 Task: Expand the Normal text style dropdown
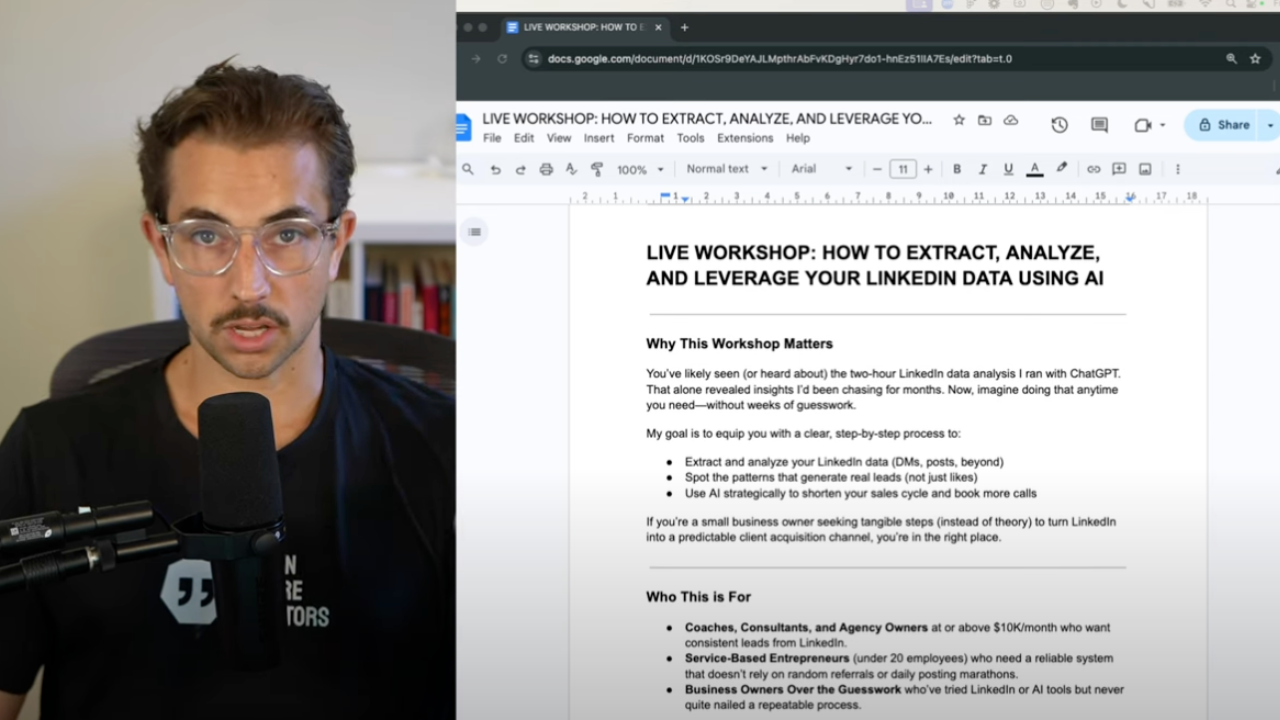point(727,169)
